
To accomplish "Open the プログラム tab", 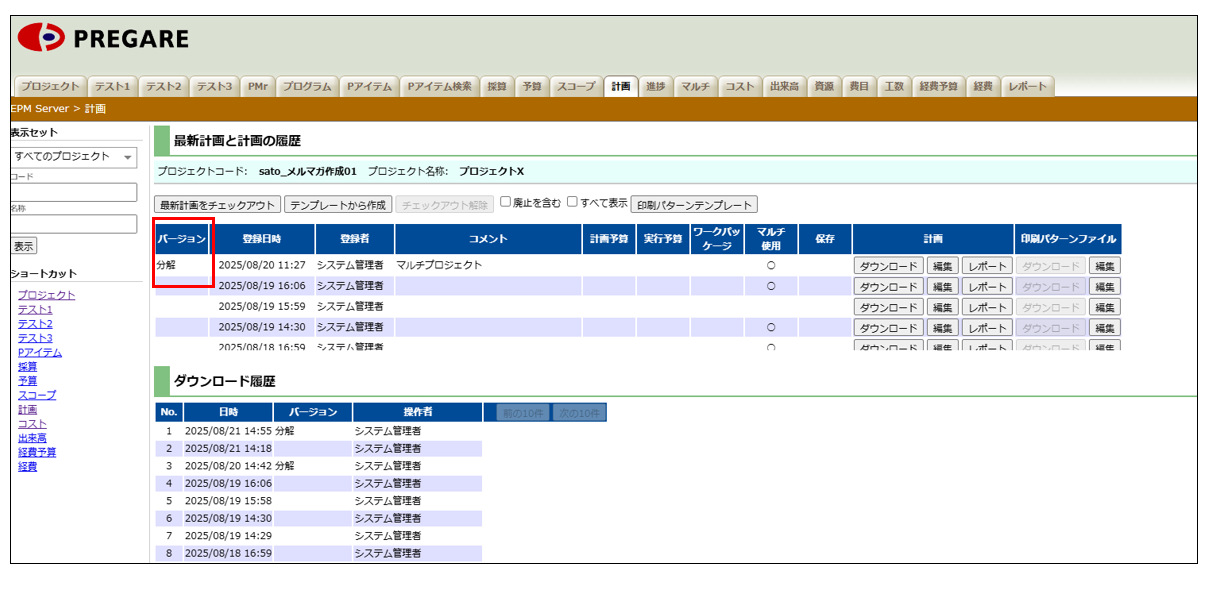I will (x=306, y=87).
